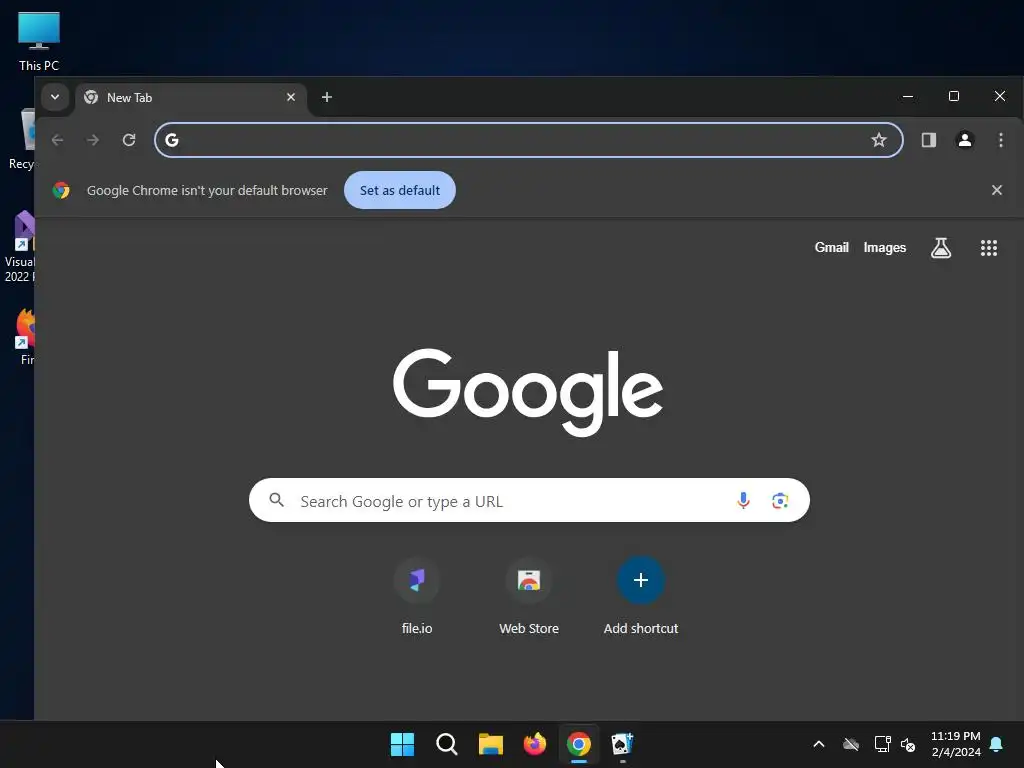Minimize the Chrome window
Screen dimensions: 1024x768
908,96
